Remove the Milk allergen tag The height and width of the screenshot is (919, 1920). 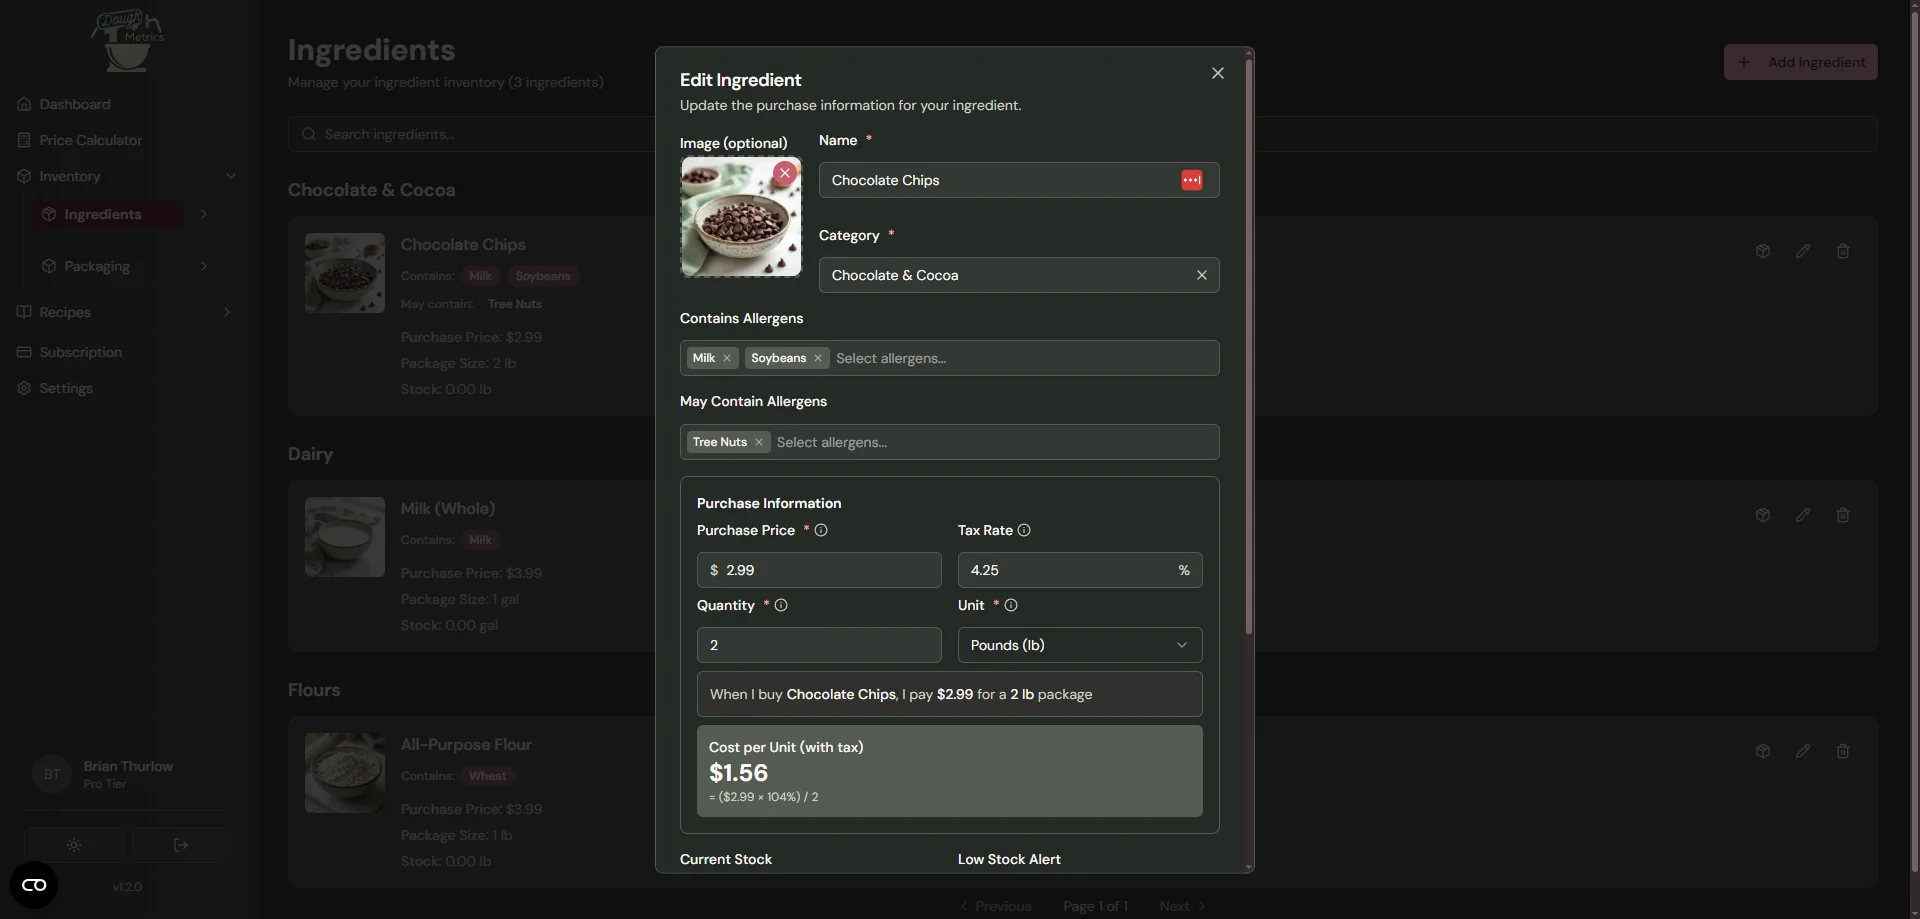coord(728,358)
